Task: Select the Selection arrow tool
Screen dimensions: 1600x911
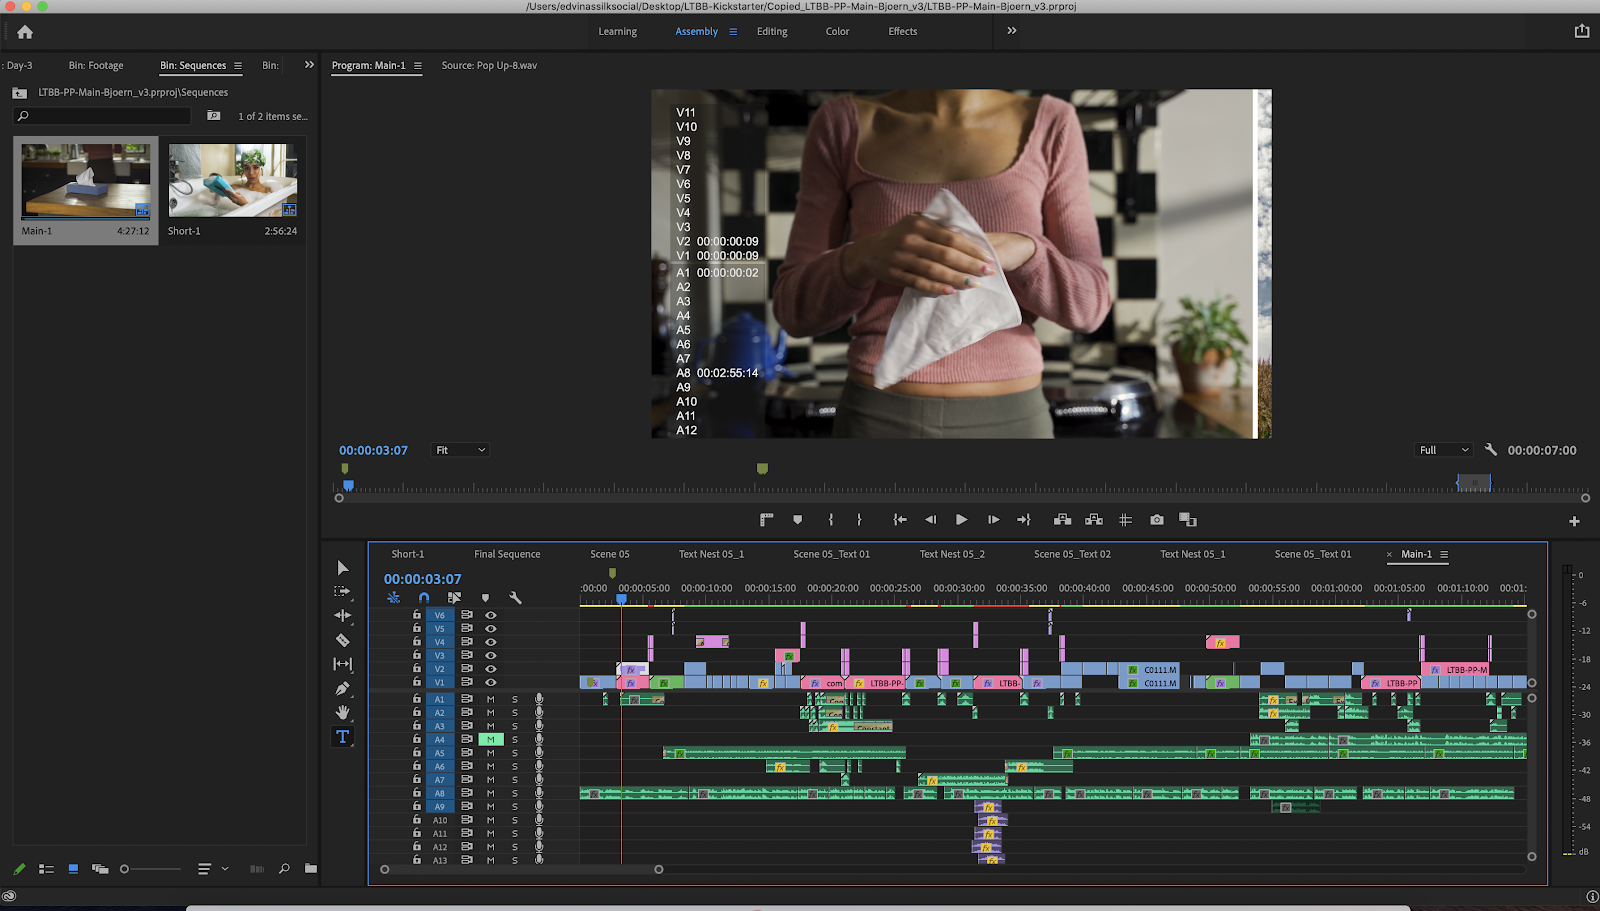Action: [343, 568]
